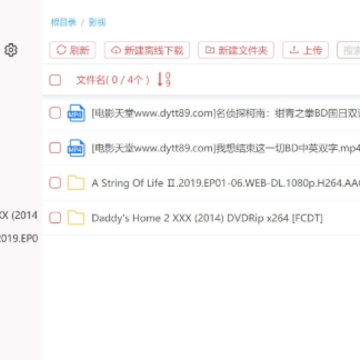Viewport: 360px width, 360px height.
Task: Click MP4 icon of 我想结束这一切 file
Action: [76, 148]
